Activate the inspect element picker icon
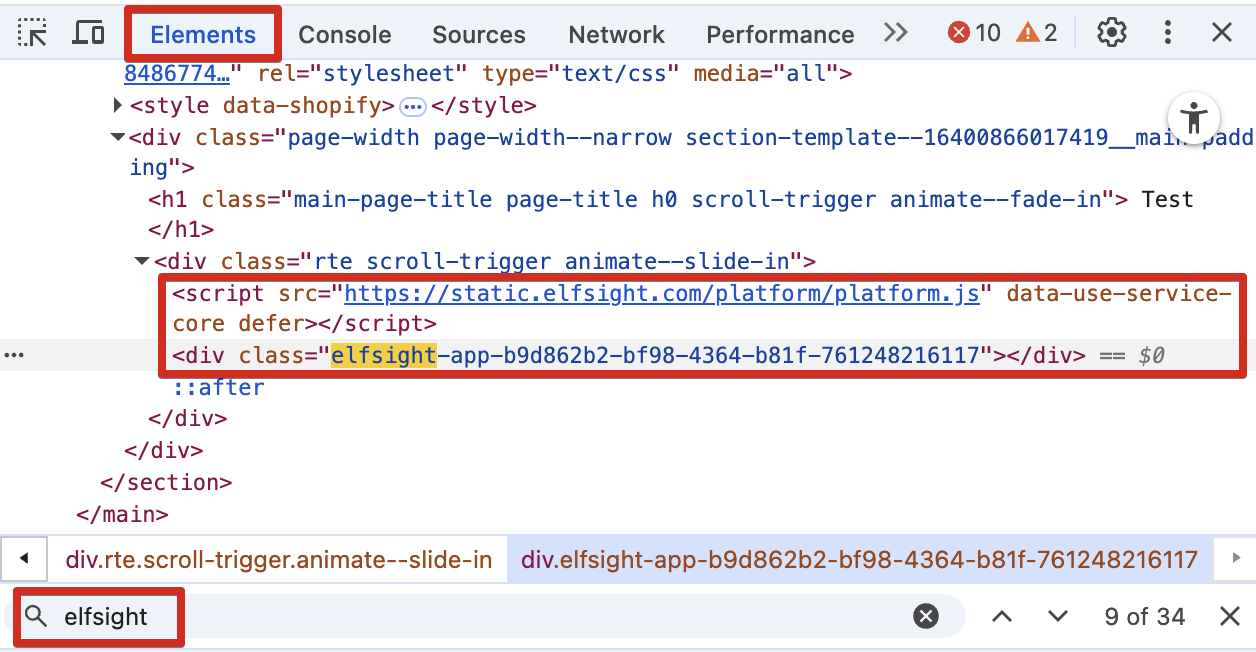1256x652 pixels. (x=33, y=33)
